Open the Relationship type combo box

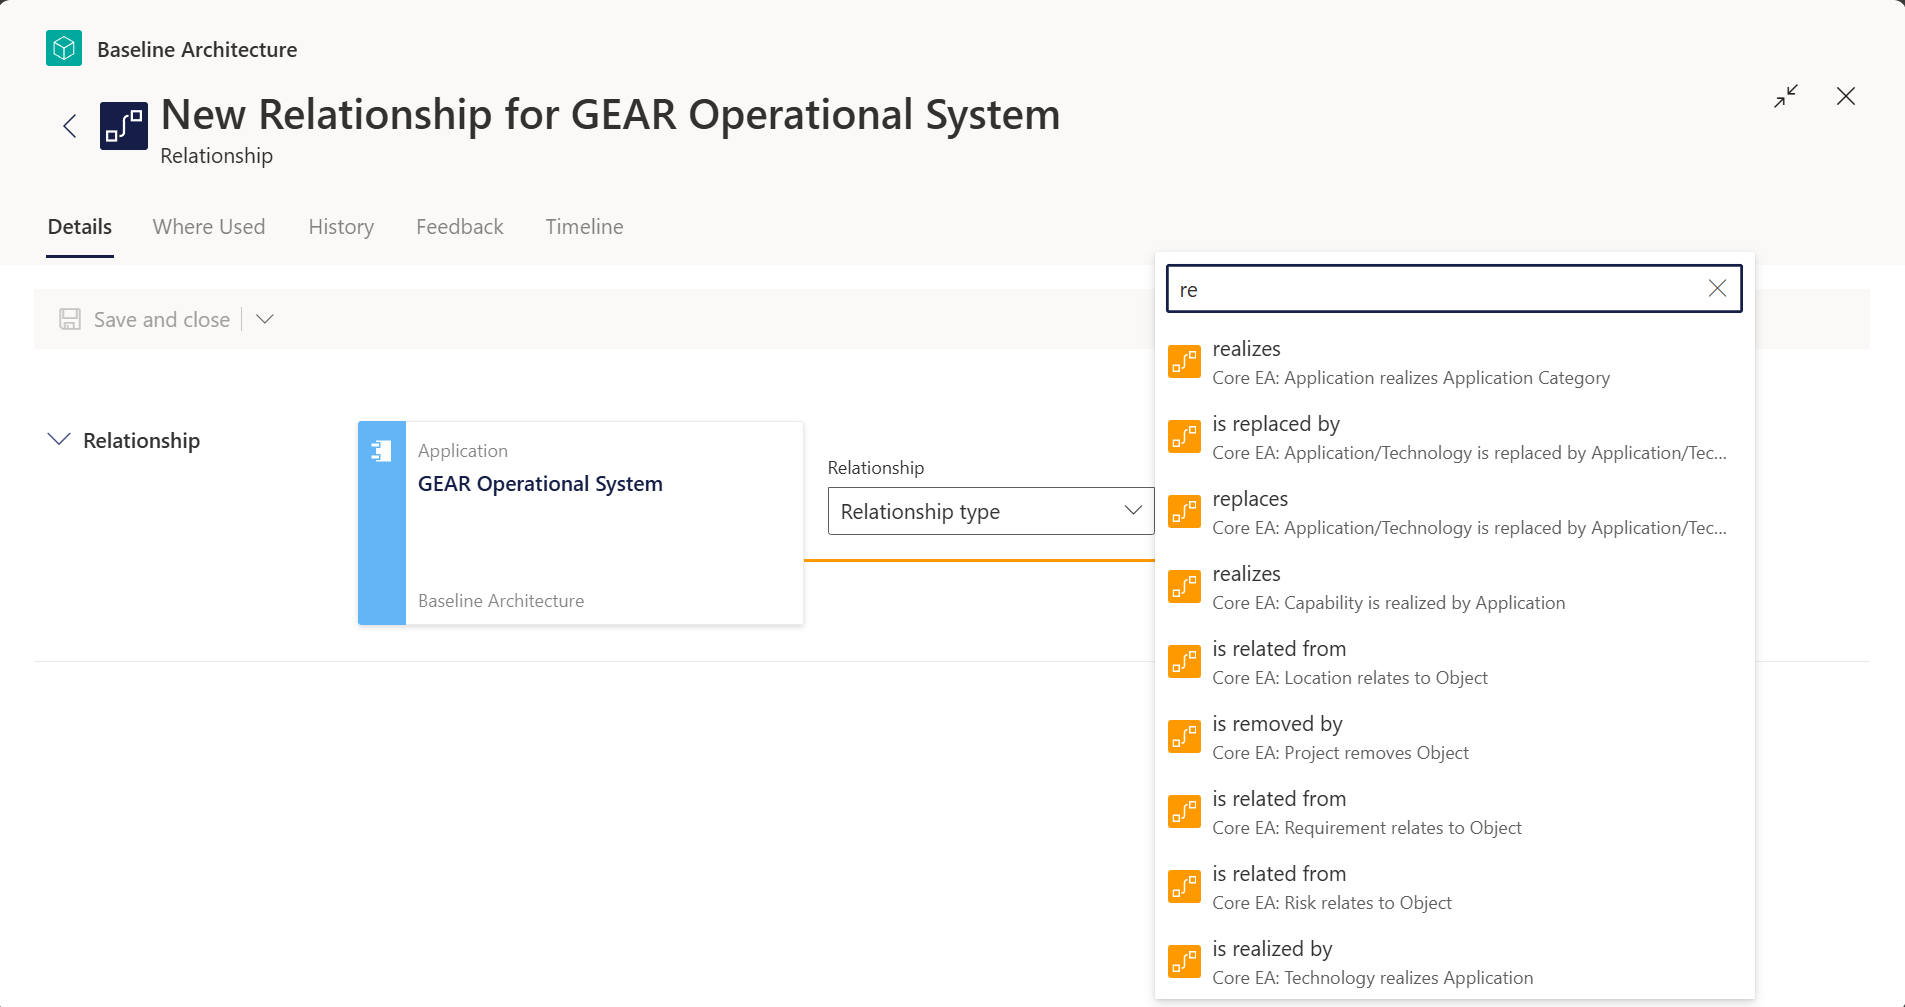(991, 511)
